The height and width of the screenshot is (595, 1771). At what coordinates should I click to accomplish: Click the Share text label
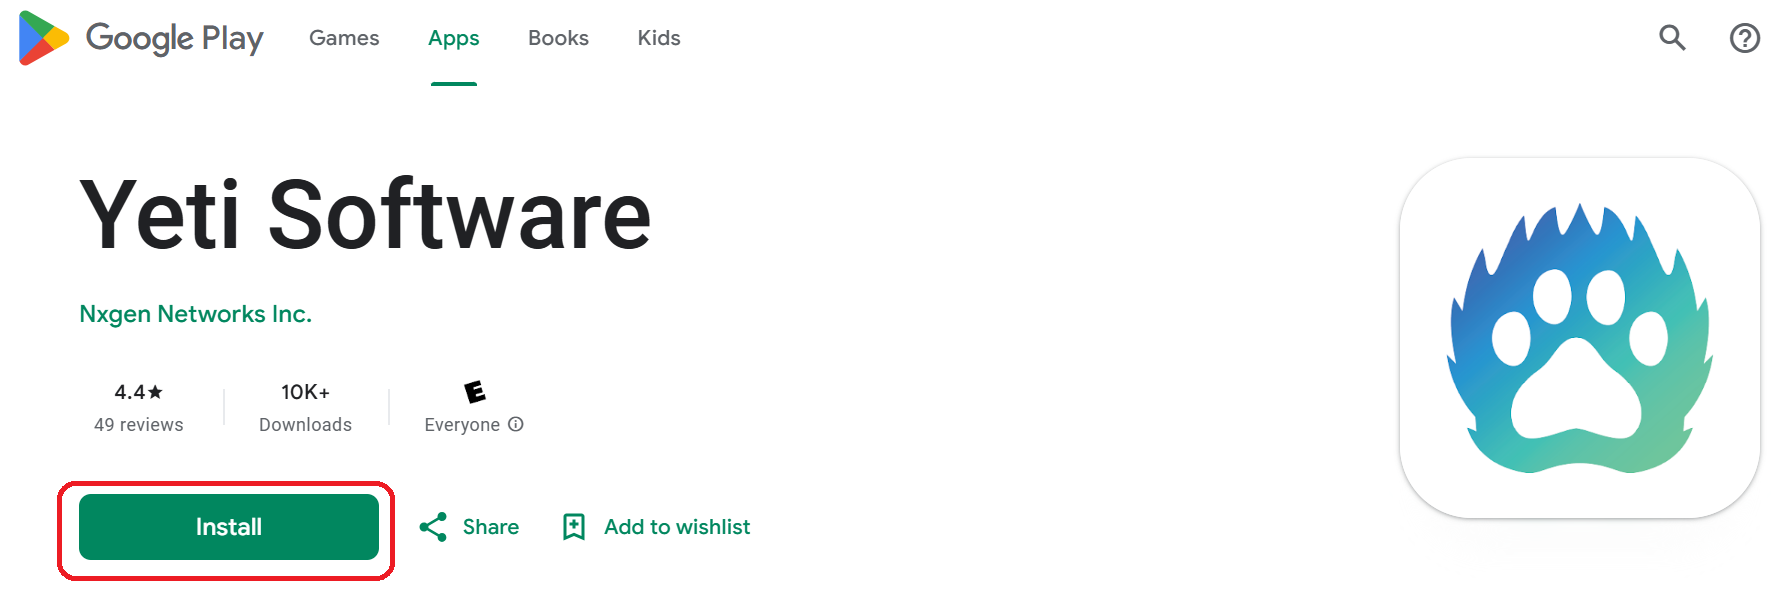tap(491, 527)
